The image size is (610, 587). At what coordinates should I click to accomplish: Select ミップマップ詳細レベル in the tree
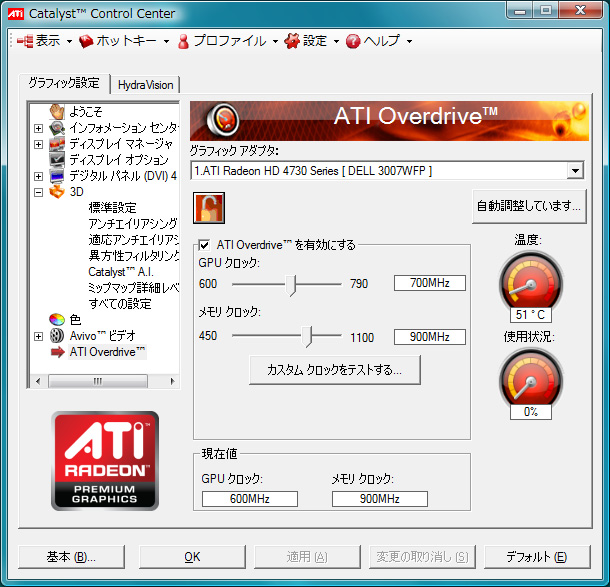(133, 287)
